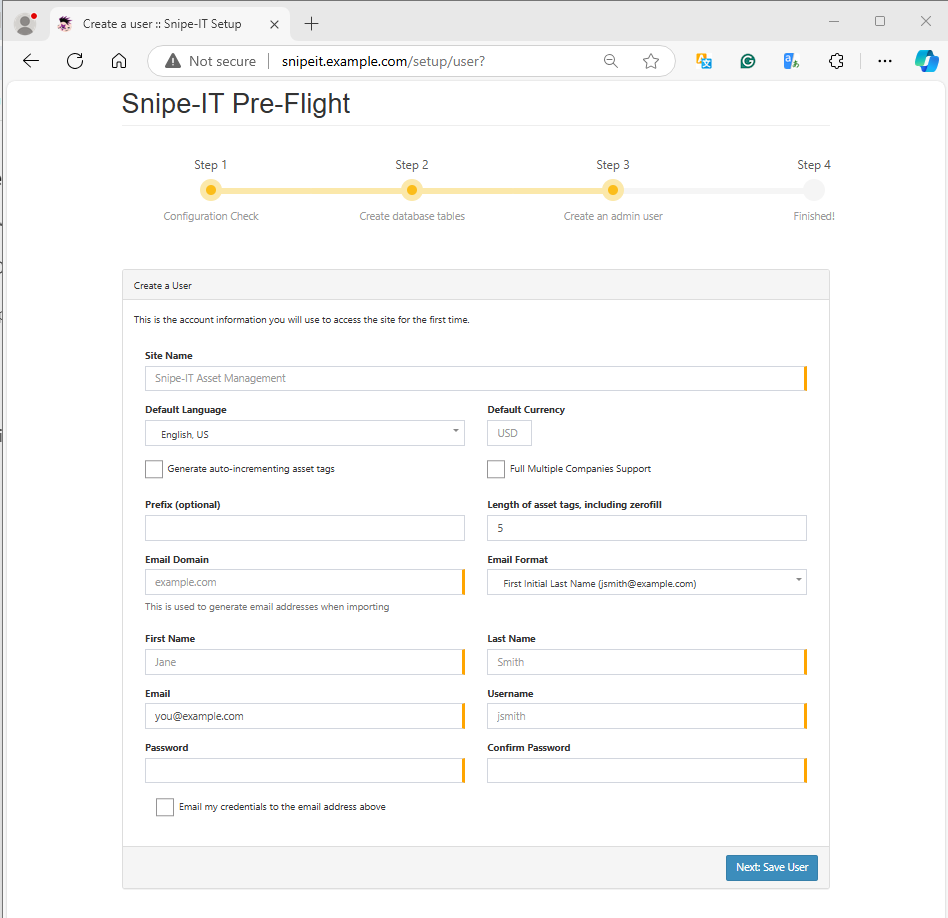Click the Step 3 admin user marker
The height and width of the screenshot is (918, 948).
[612, 190]
